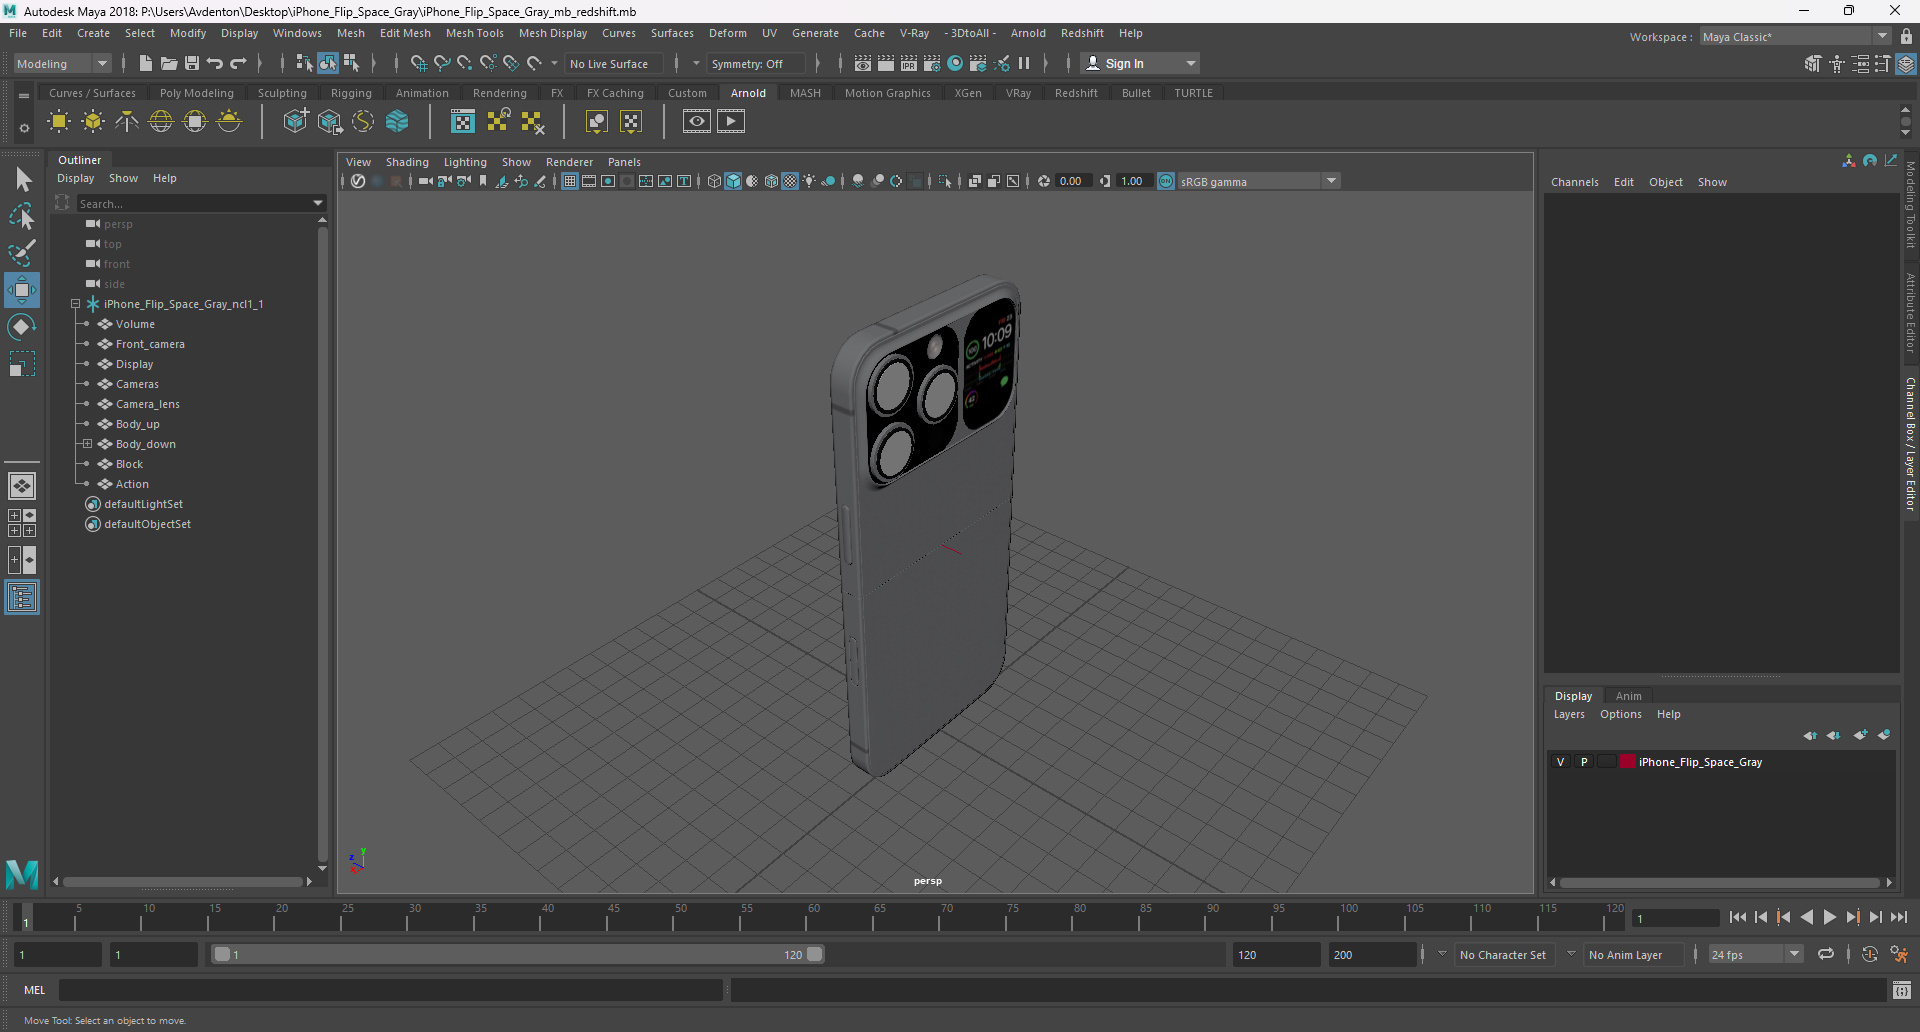This screenshot has width=1920, height=1032.
Task: Toggle the viewport grid display
Action: (x=569, y=181)
